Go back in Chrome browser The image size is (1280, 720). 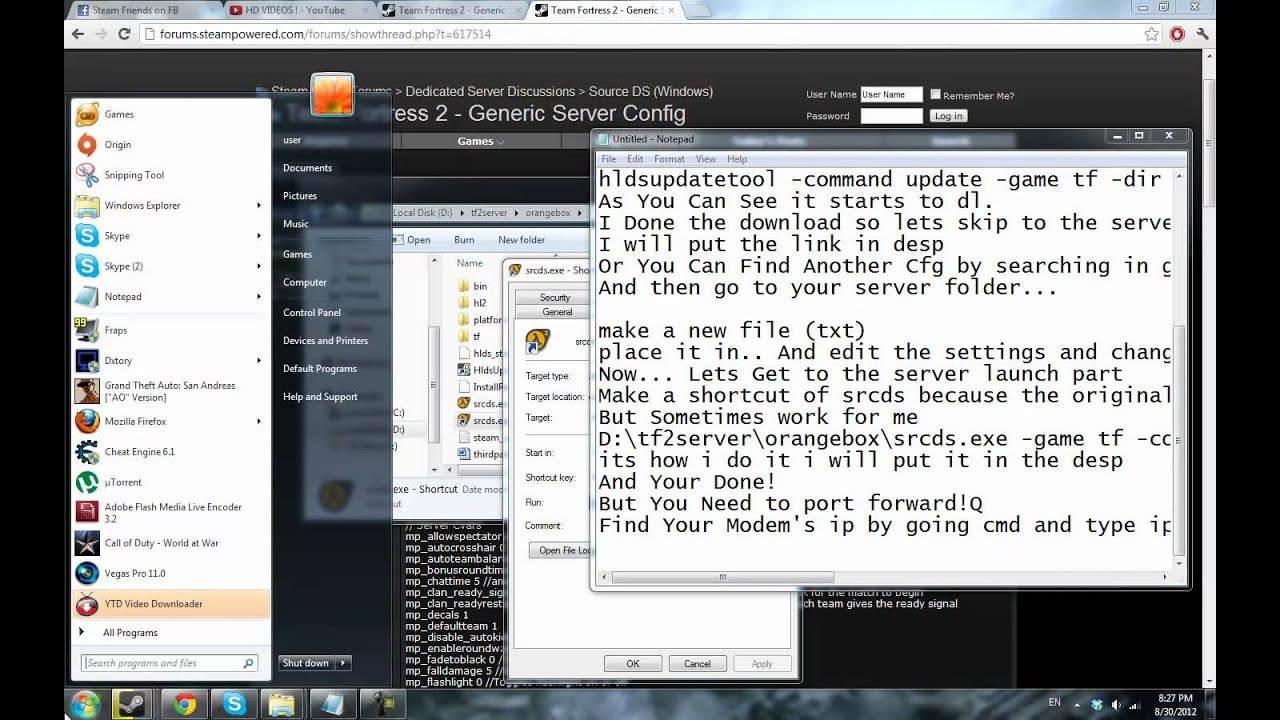pos(78,34)
